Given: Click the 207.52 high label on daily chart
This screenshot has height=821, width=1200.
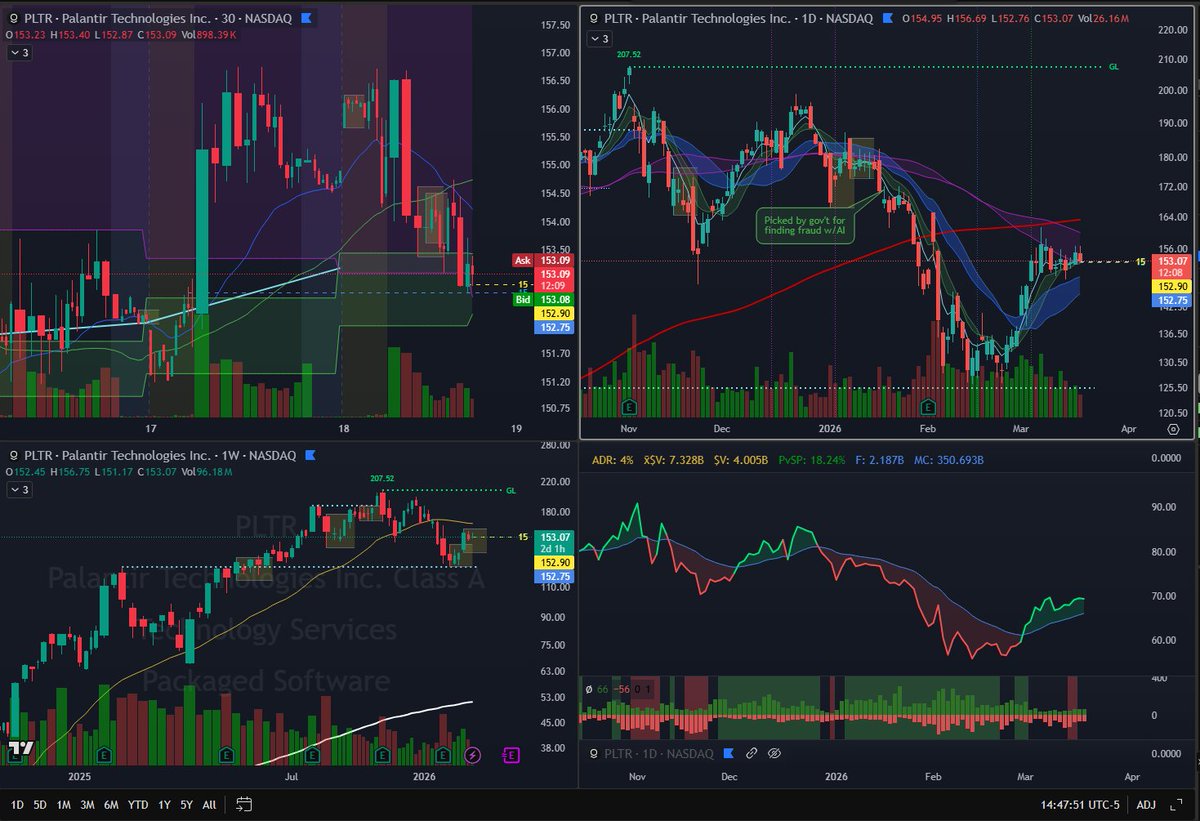Looking at the screenshot, I should click(x=630, y=56).
